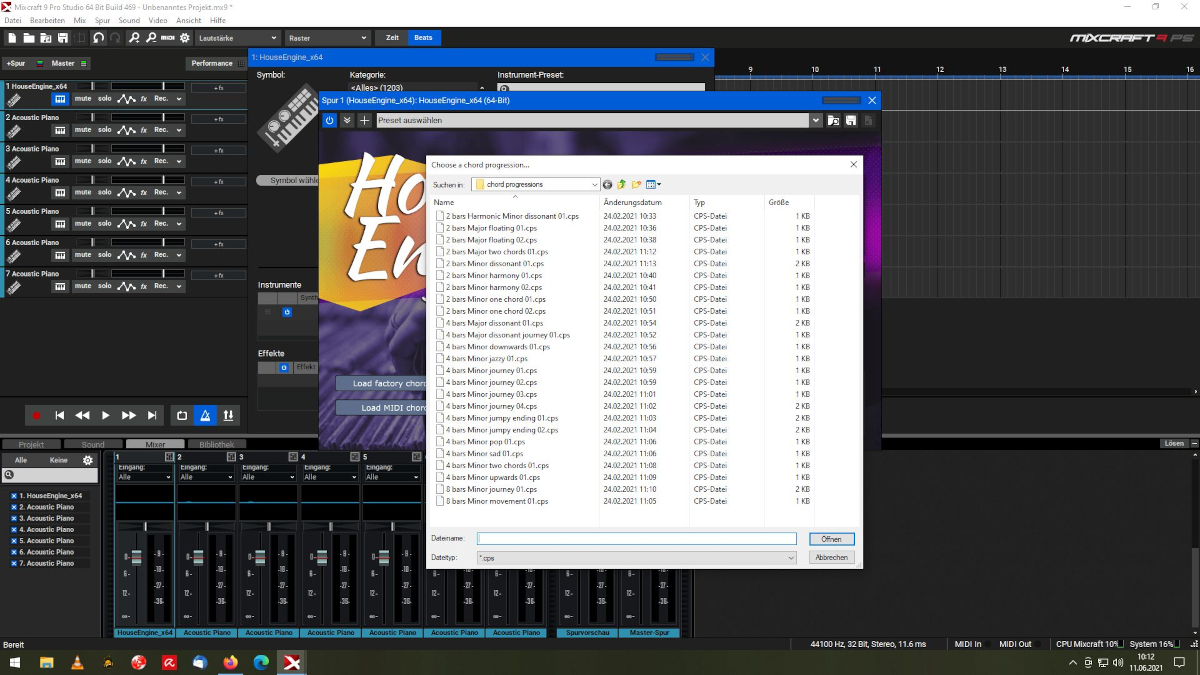The image size is (1200, 675).
Task: Switch to the Projekt tab
Action: pyautogui.click(x=31, y=444)
